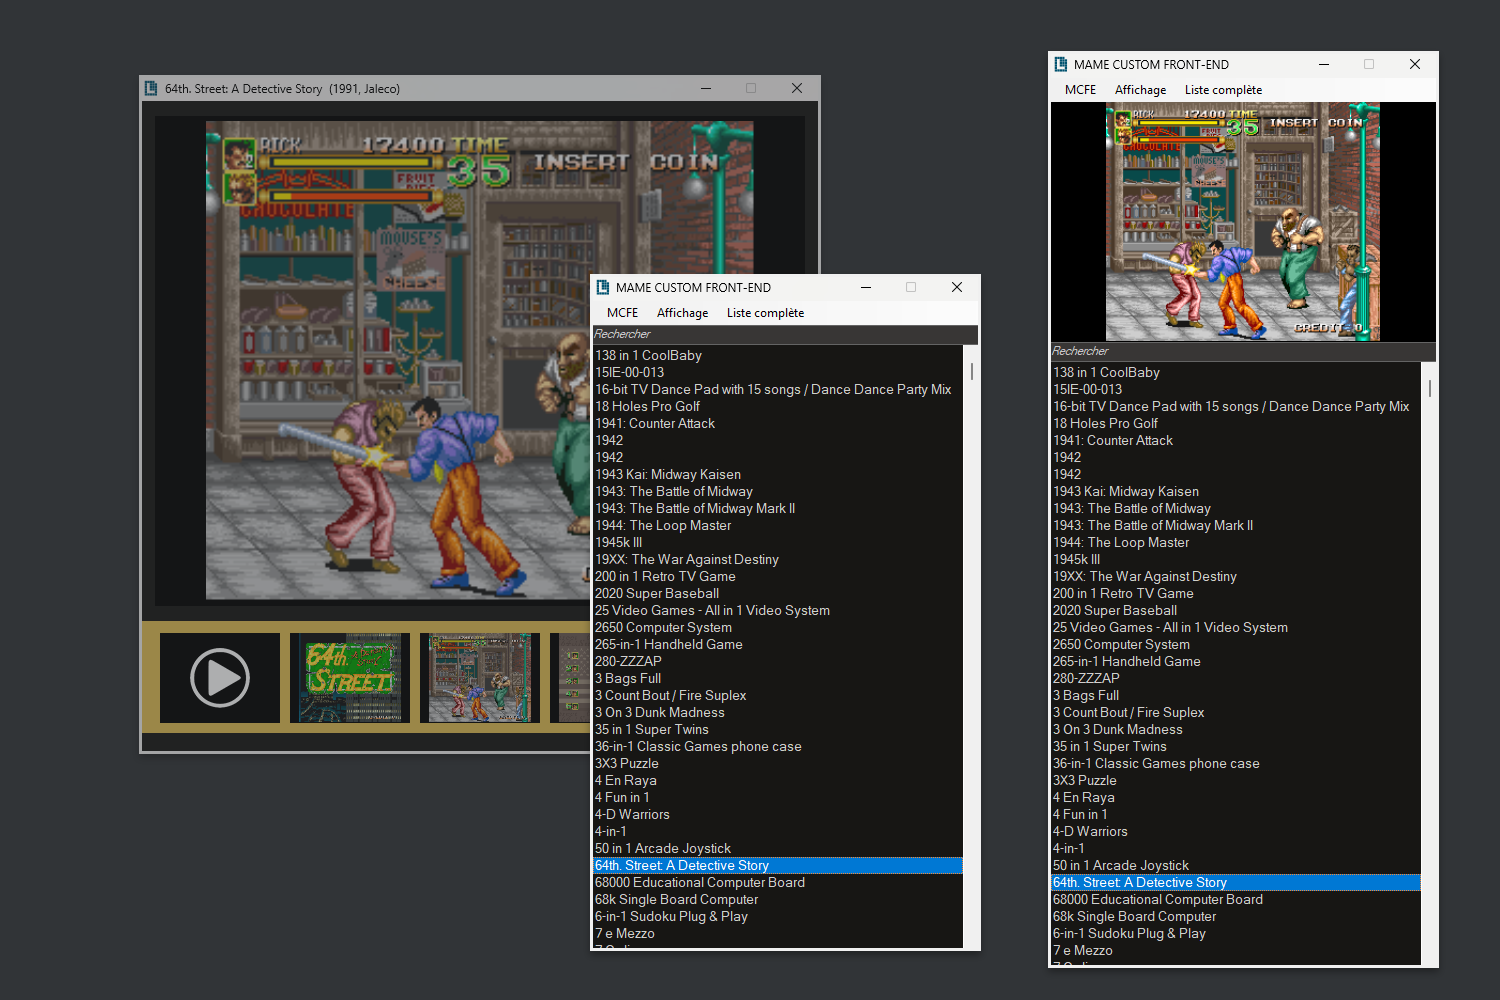The width and height of the screenshot is (1500, 1000).
Task: Choose "4 Fun in 1" in center window list
Action: (x=777, y=797)
